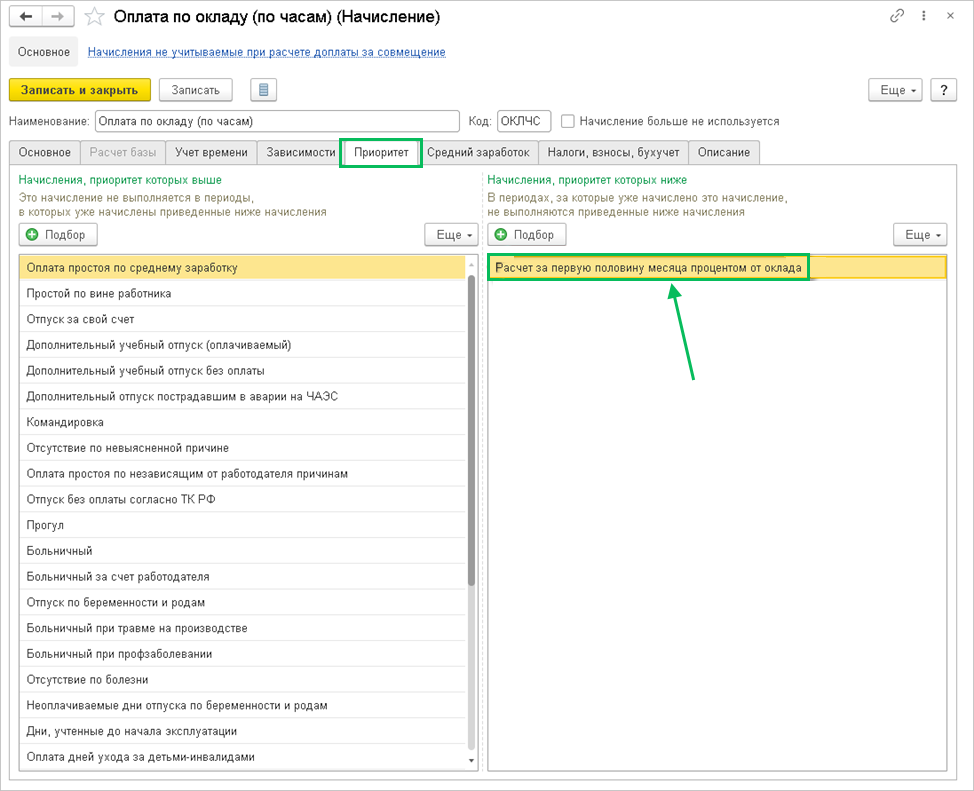974x791 pixels.
Task: Expand Еще dropdown above lower-priority list
Action: pos(920,235)
